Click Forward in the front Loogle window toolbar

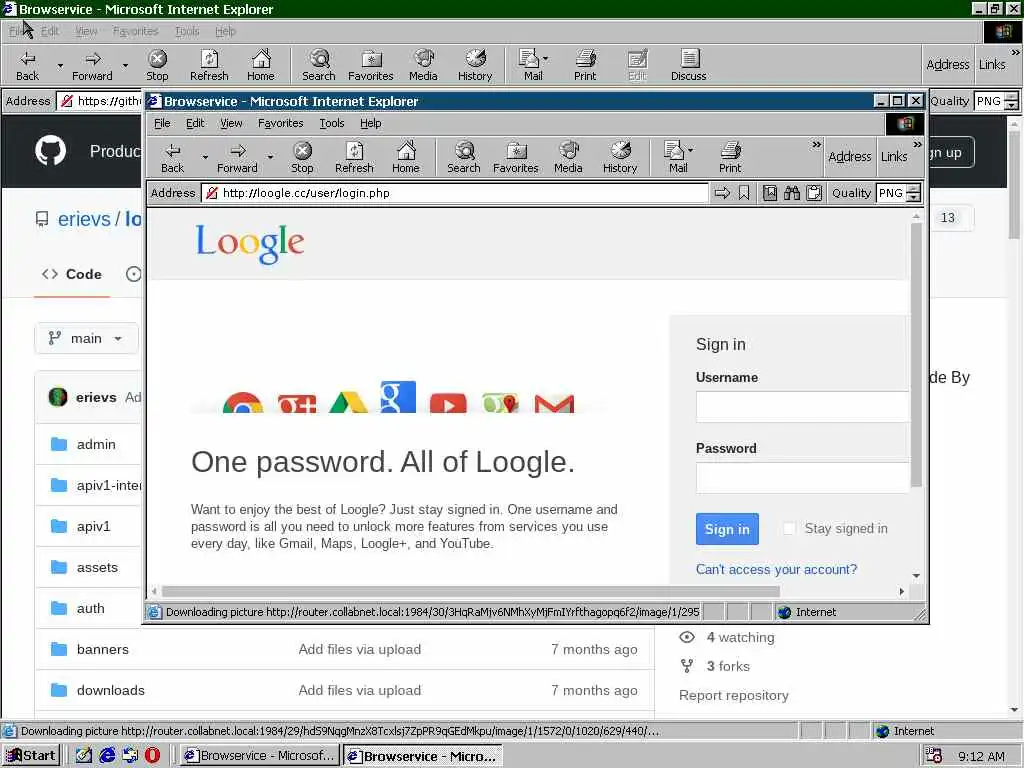click(x=237, y=157)
